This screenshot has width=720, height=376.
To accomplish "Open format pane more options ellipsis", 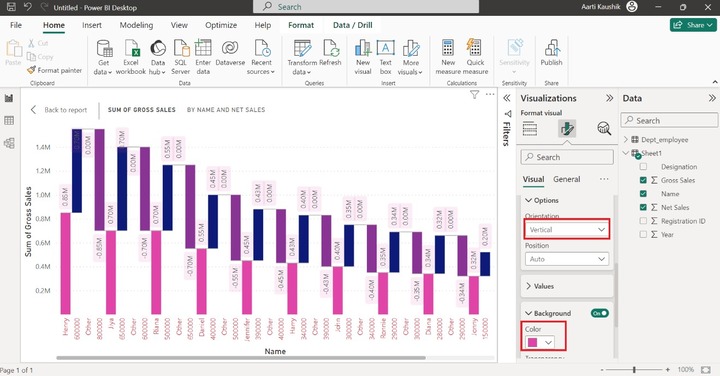I will click(x=604, y=179).
